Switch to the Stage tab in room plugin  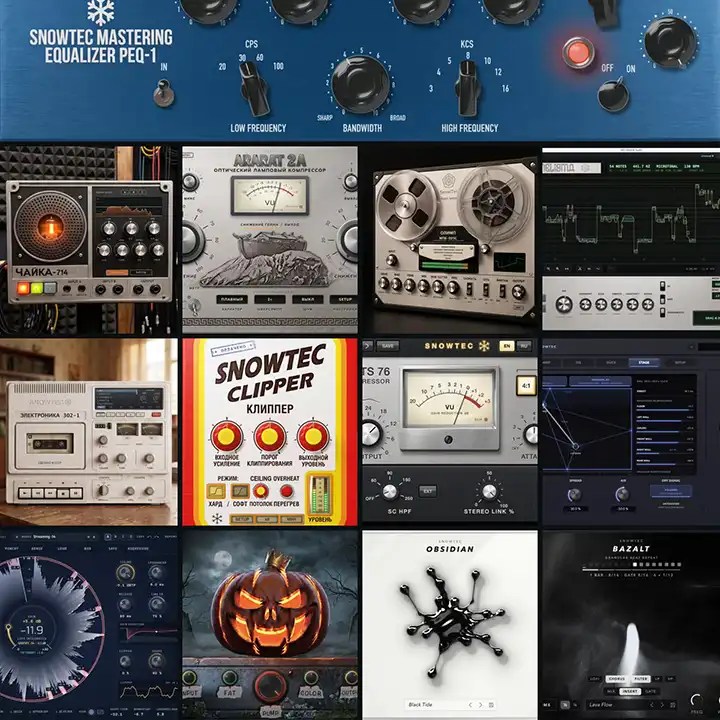tap(644, 363)
